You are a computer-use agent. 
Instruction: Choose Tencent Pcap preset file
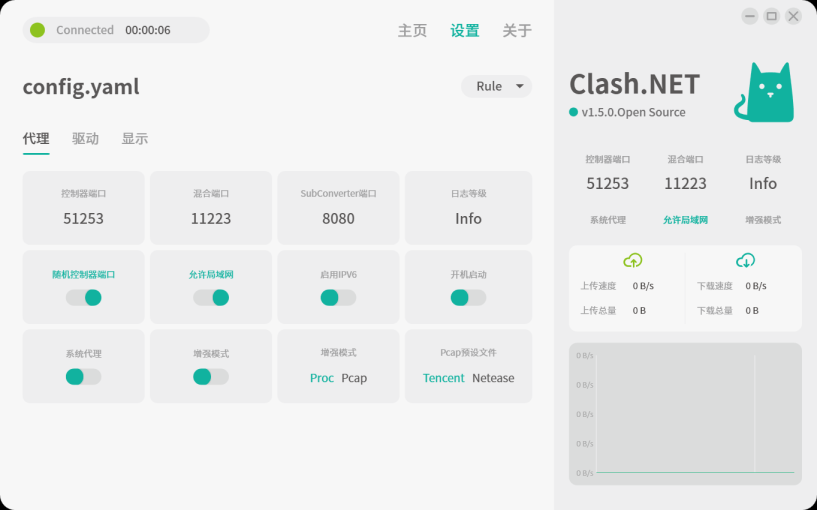(443, 378)
